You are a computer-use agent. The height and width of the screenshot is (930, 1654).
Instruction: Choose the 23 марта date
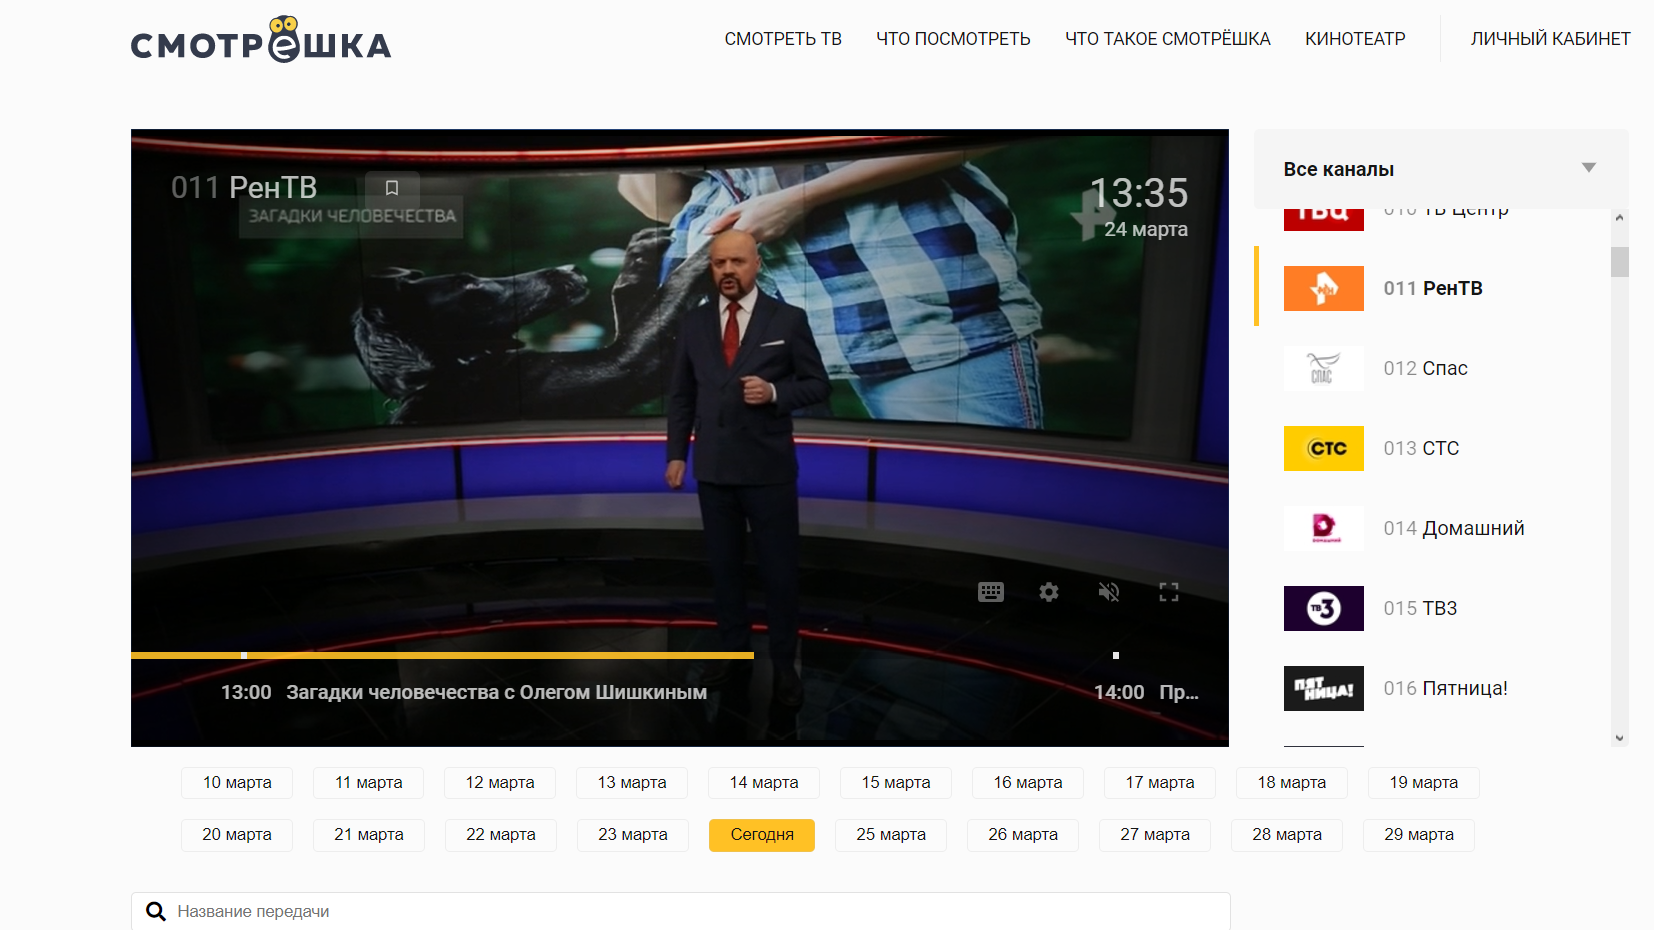(633, 835)
